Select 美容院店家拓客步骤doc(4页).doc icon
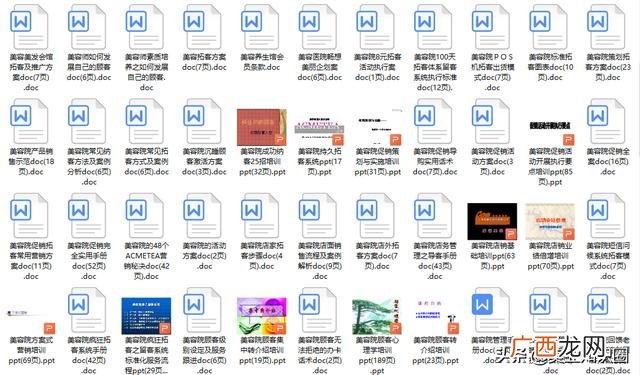 (x=260, y=216)
